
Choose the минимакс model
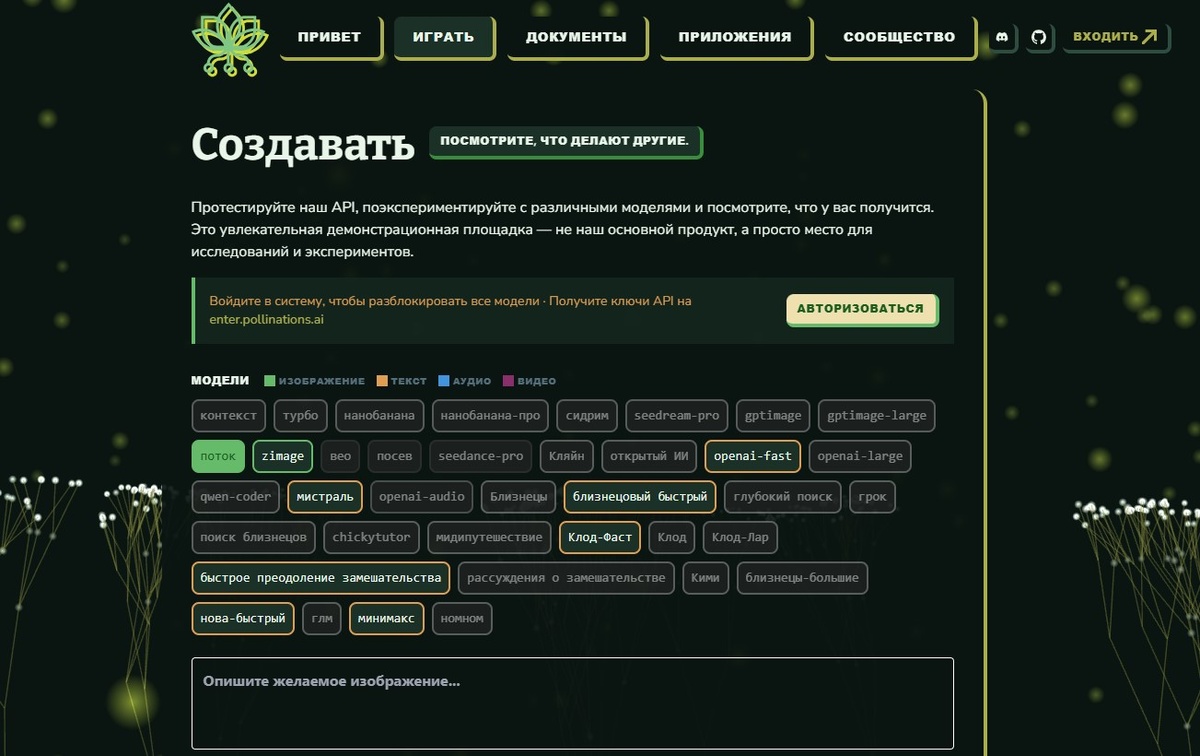(387, 618)
